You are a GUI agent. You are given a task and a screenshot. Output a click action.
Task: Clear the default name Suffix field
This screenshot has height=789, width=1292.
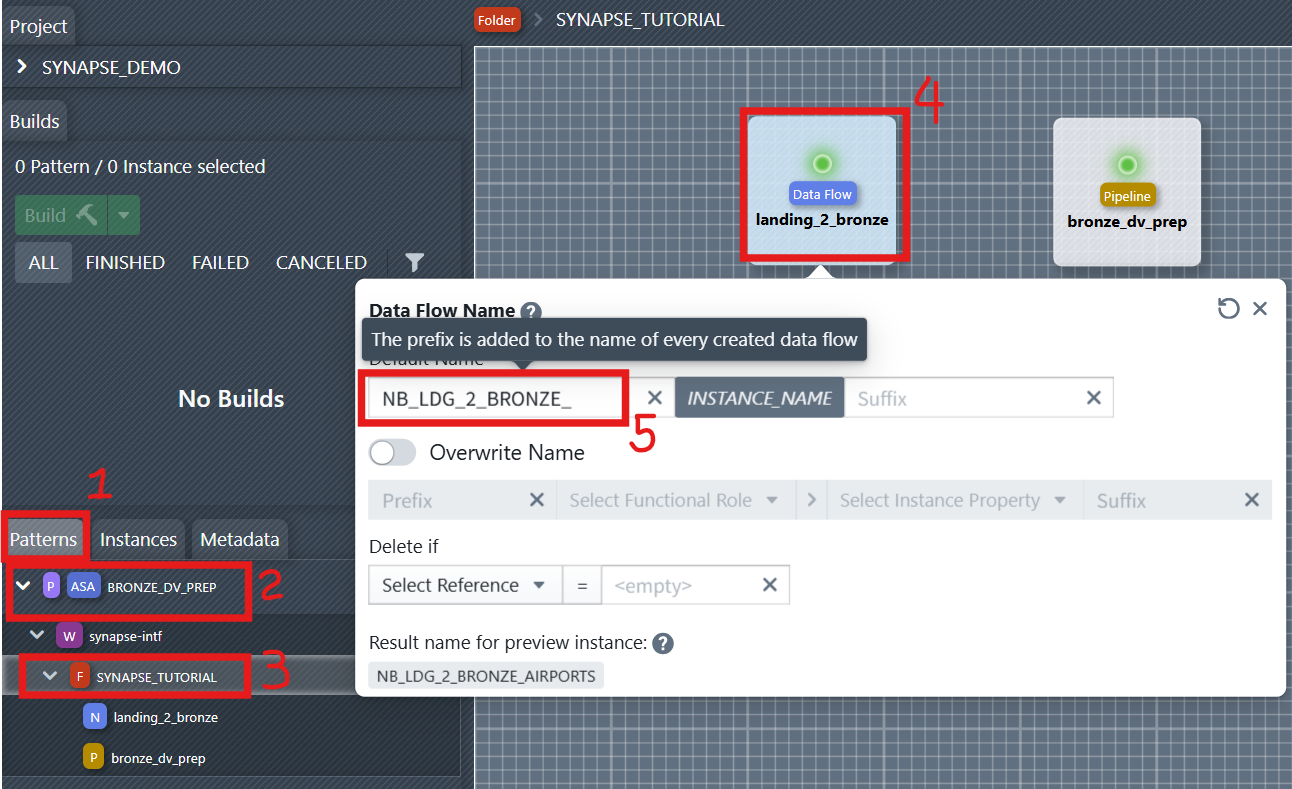[1094, 398]
